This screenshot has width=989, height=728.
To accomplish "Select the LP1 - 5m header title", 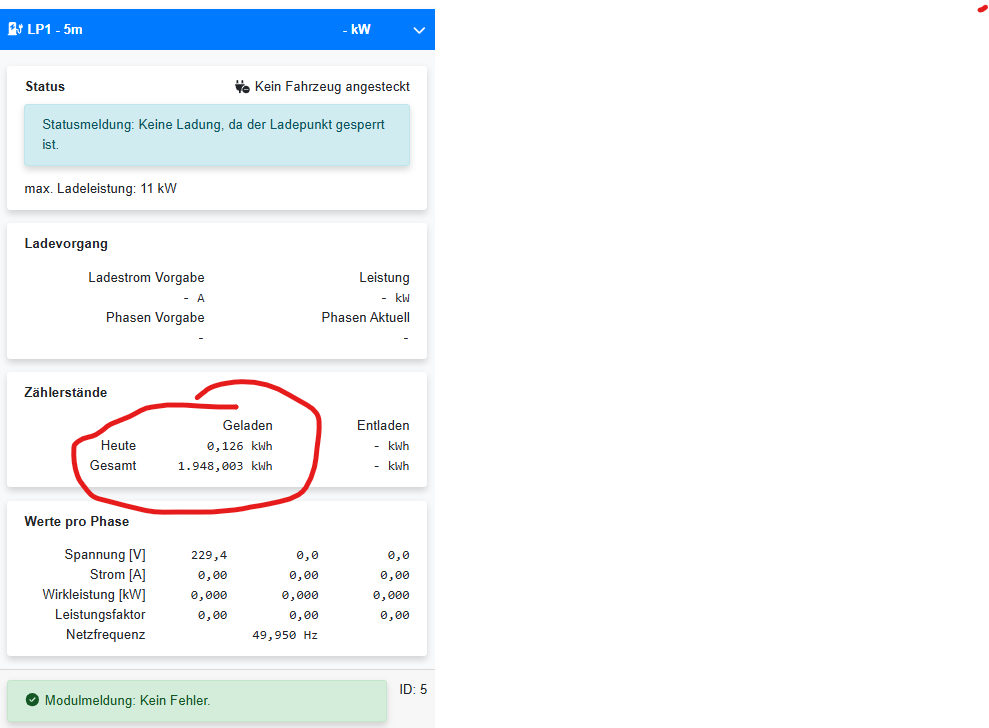I will 55,30.
